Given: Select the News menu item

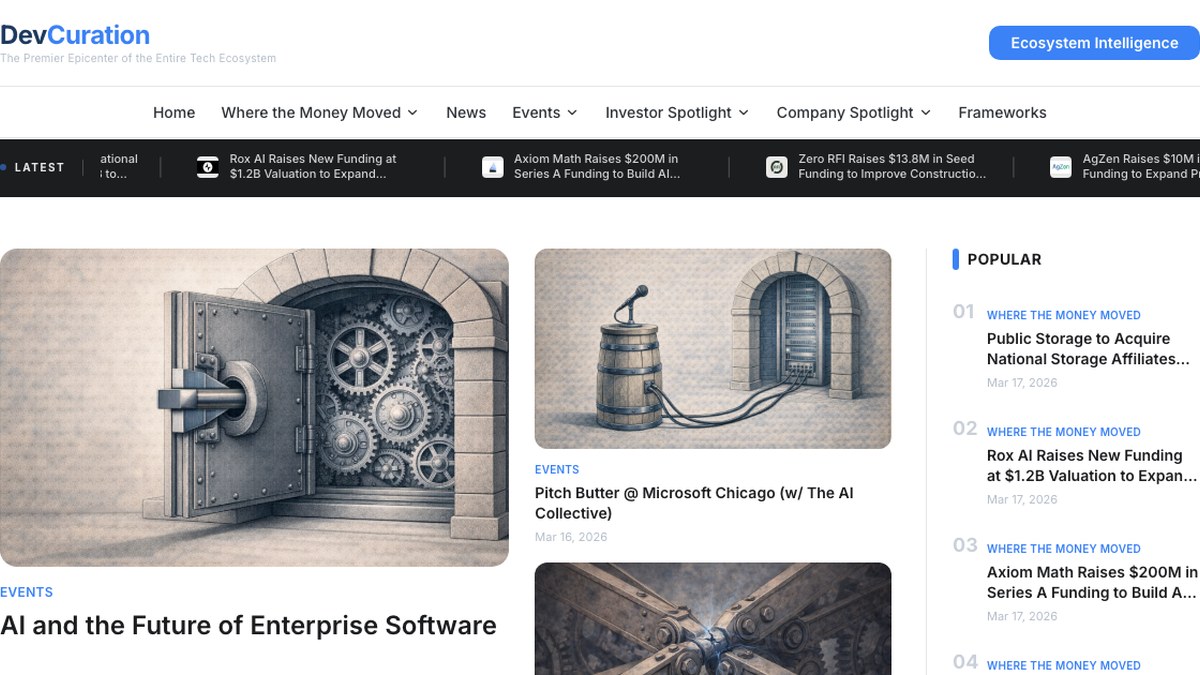Looking at the screenshot, I should (x=466, y=113).
